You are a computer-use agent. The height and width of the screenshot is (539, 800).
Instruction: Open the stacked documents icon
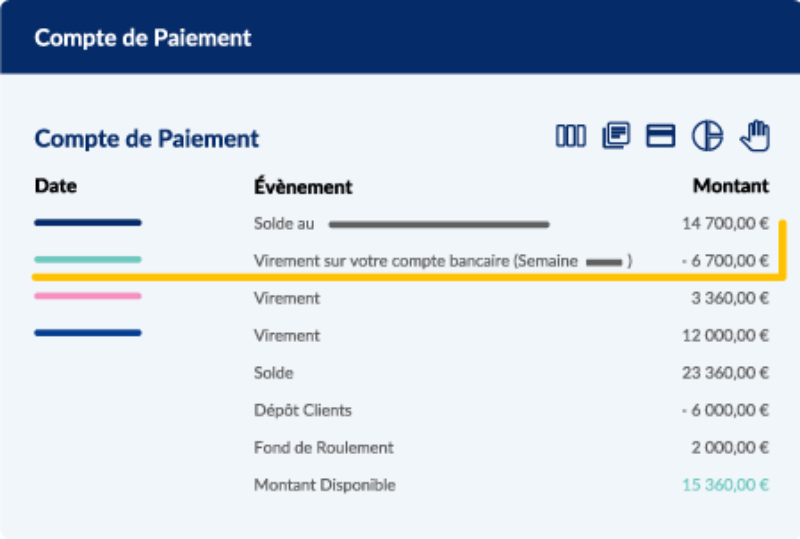point(616,136)
